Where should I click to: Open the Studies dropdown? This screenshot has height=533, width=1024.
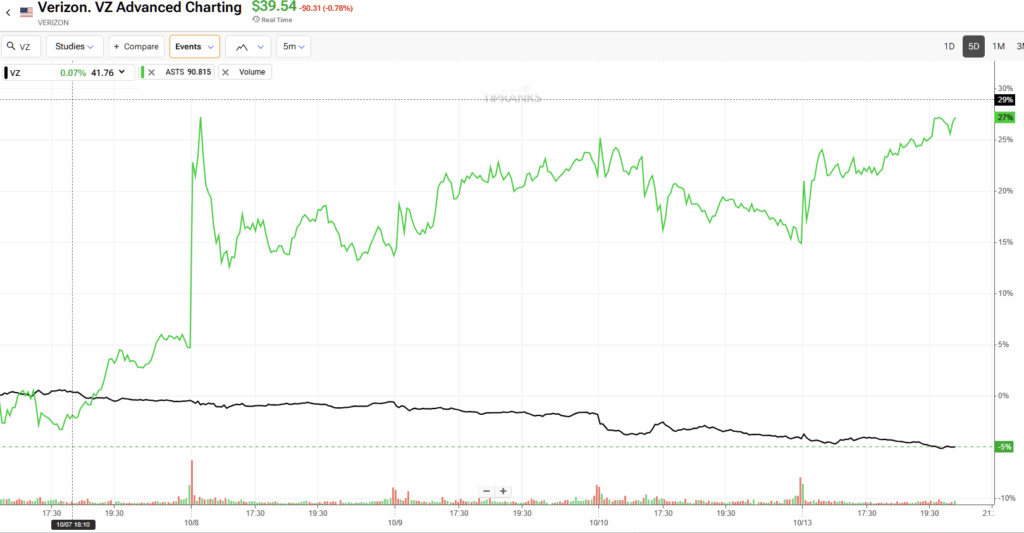[x=76, y=47]
